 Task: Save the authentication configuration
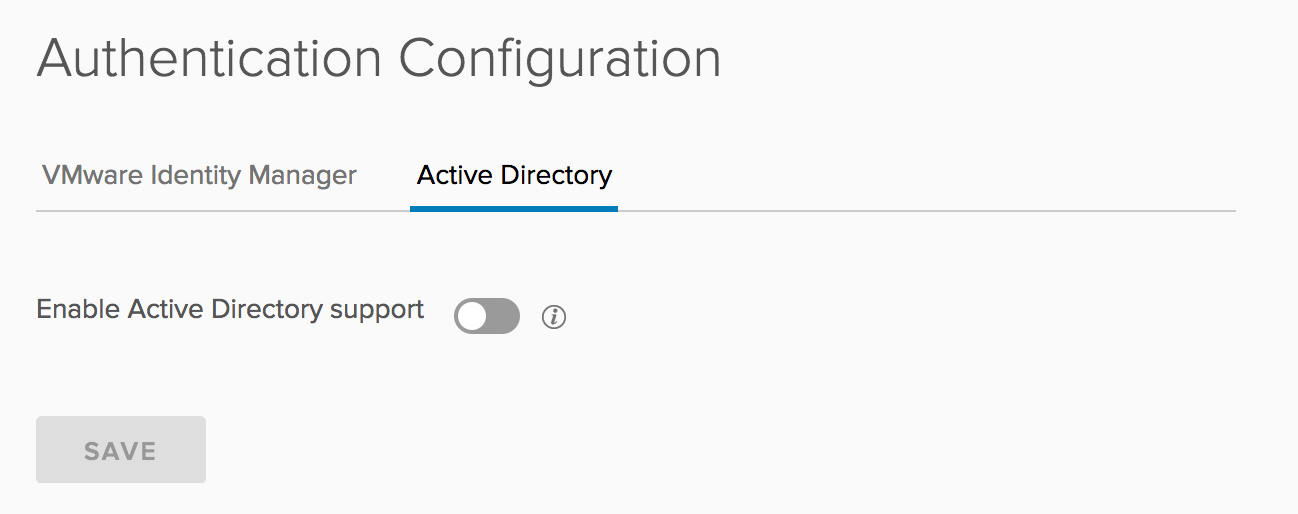pos(120,450)
